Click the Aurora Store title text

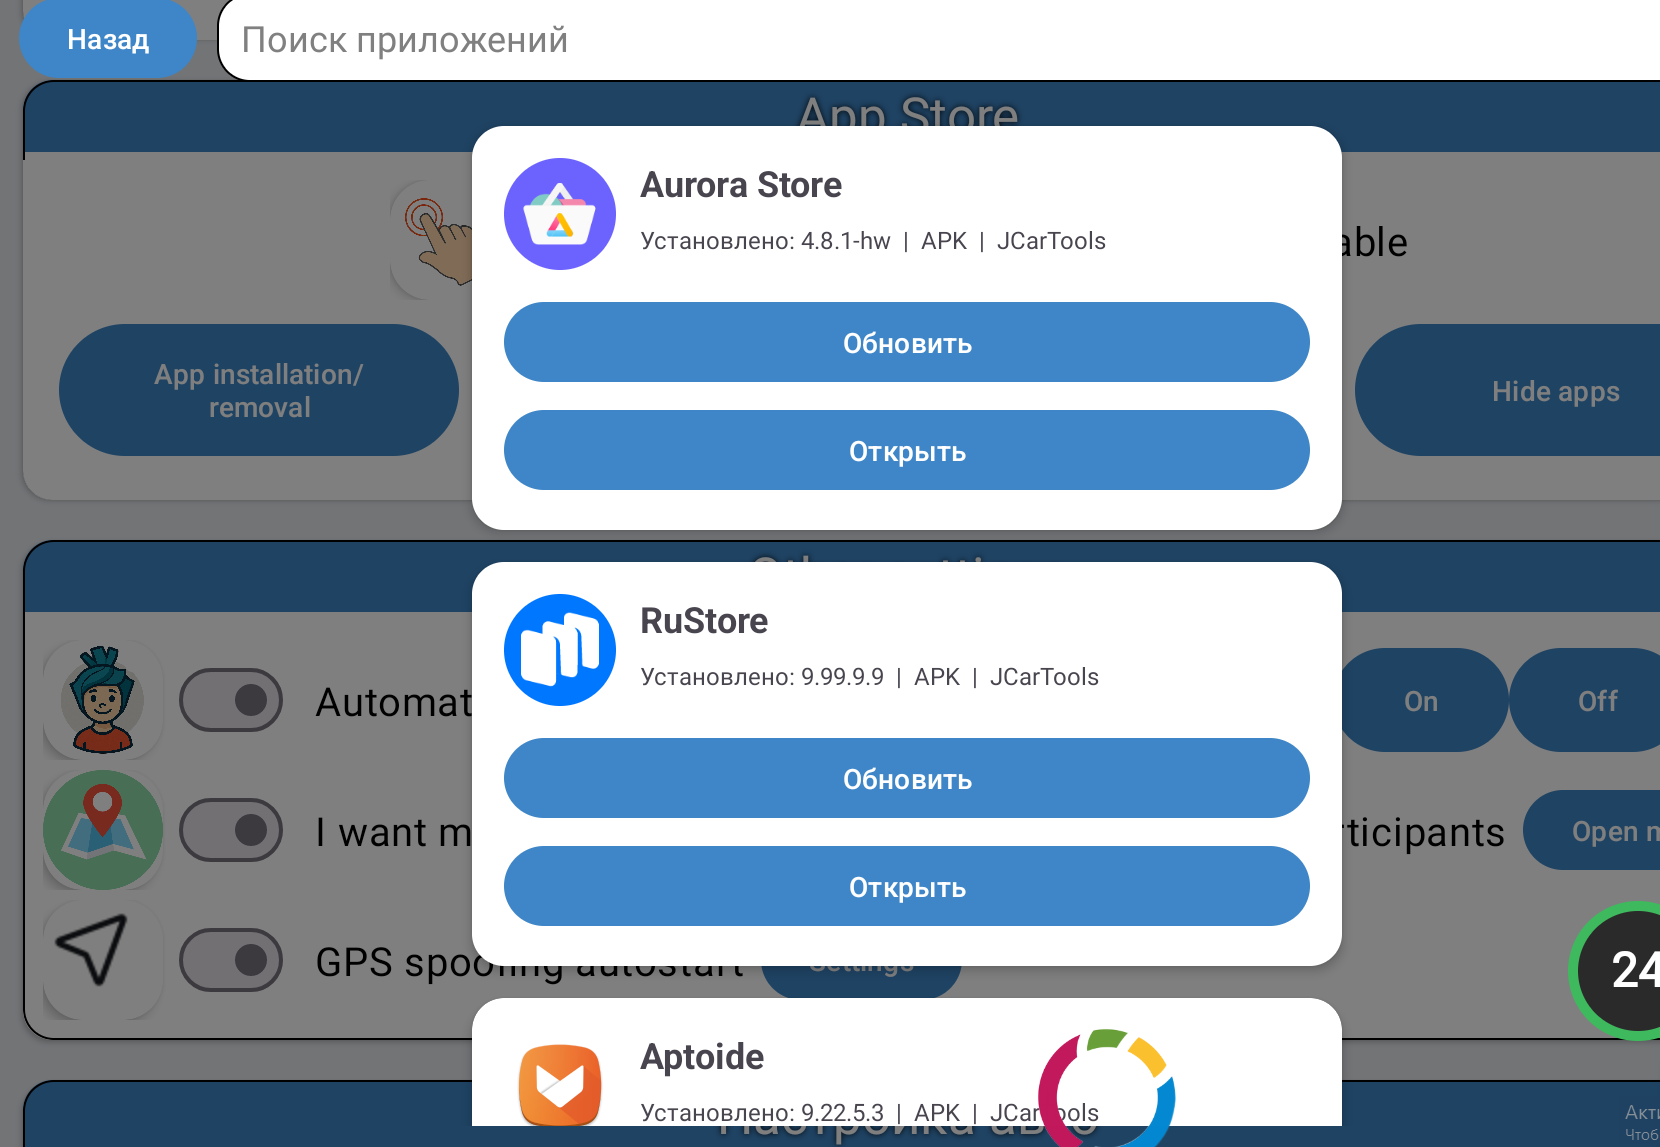pyautogui.click(x=741, y=185)
